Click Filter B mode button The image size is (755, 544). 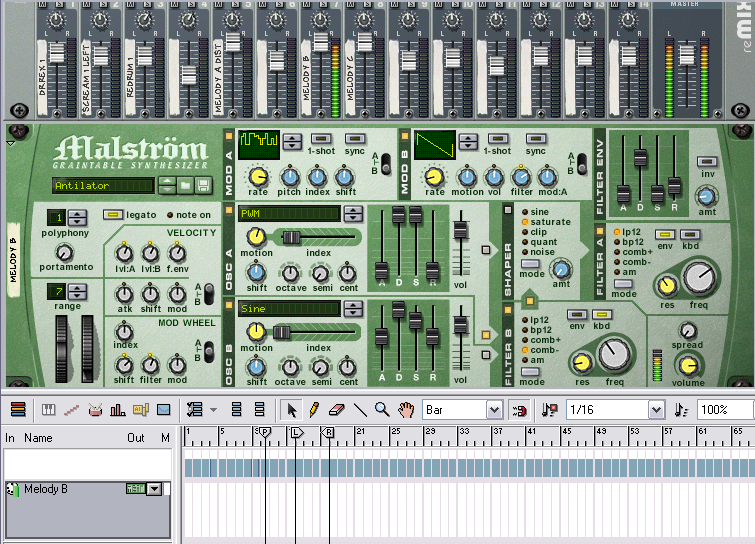pos(530,371)
